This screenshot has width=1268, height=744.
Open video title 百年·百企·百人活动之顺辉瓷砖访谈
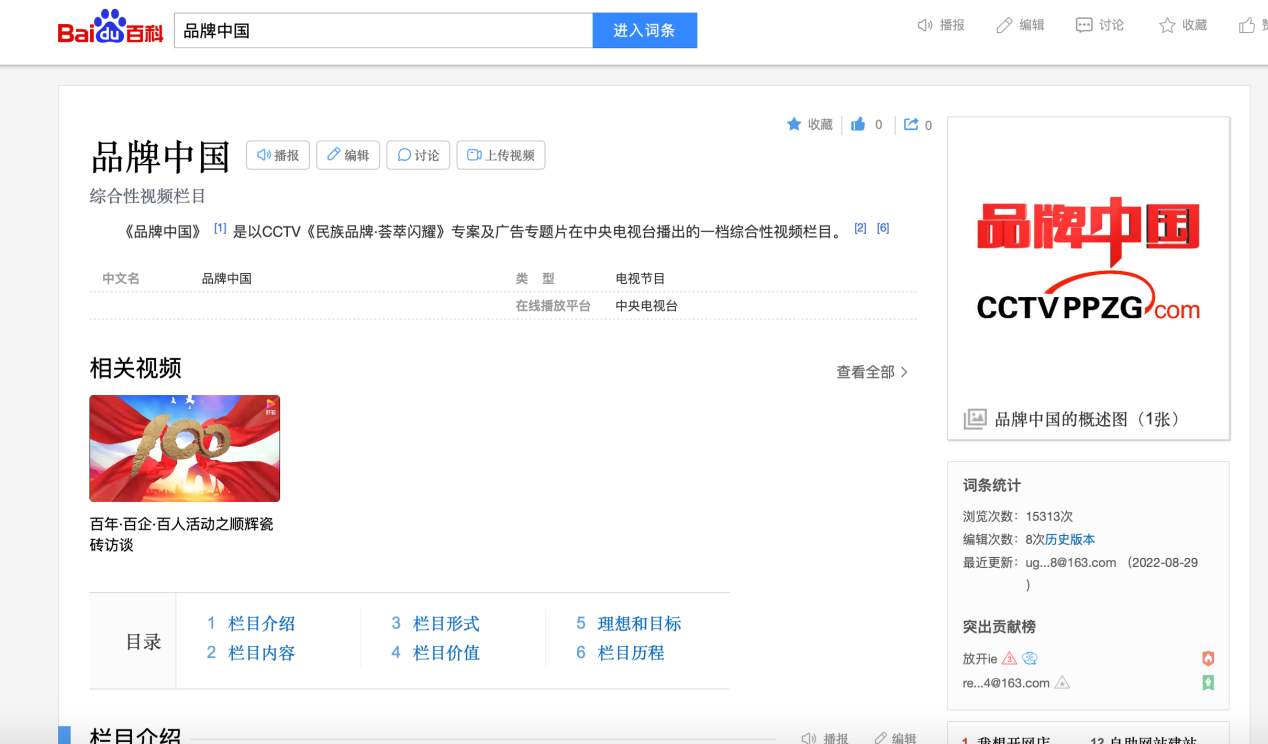[x=181, y=534]
